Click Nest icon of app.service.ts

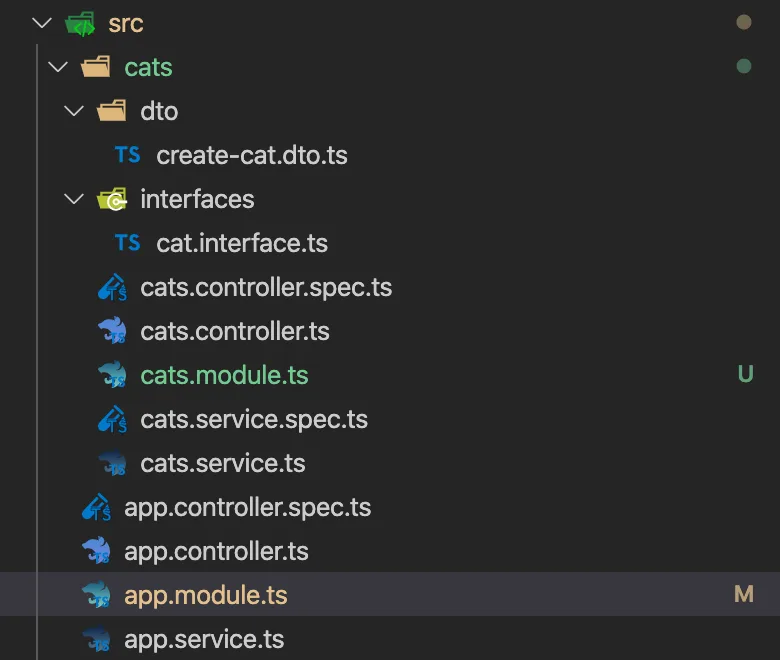coord(97,639)
